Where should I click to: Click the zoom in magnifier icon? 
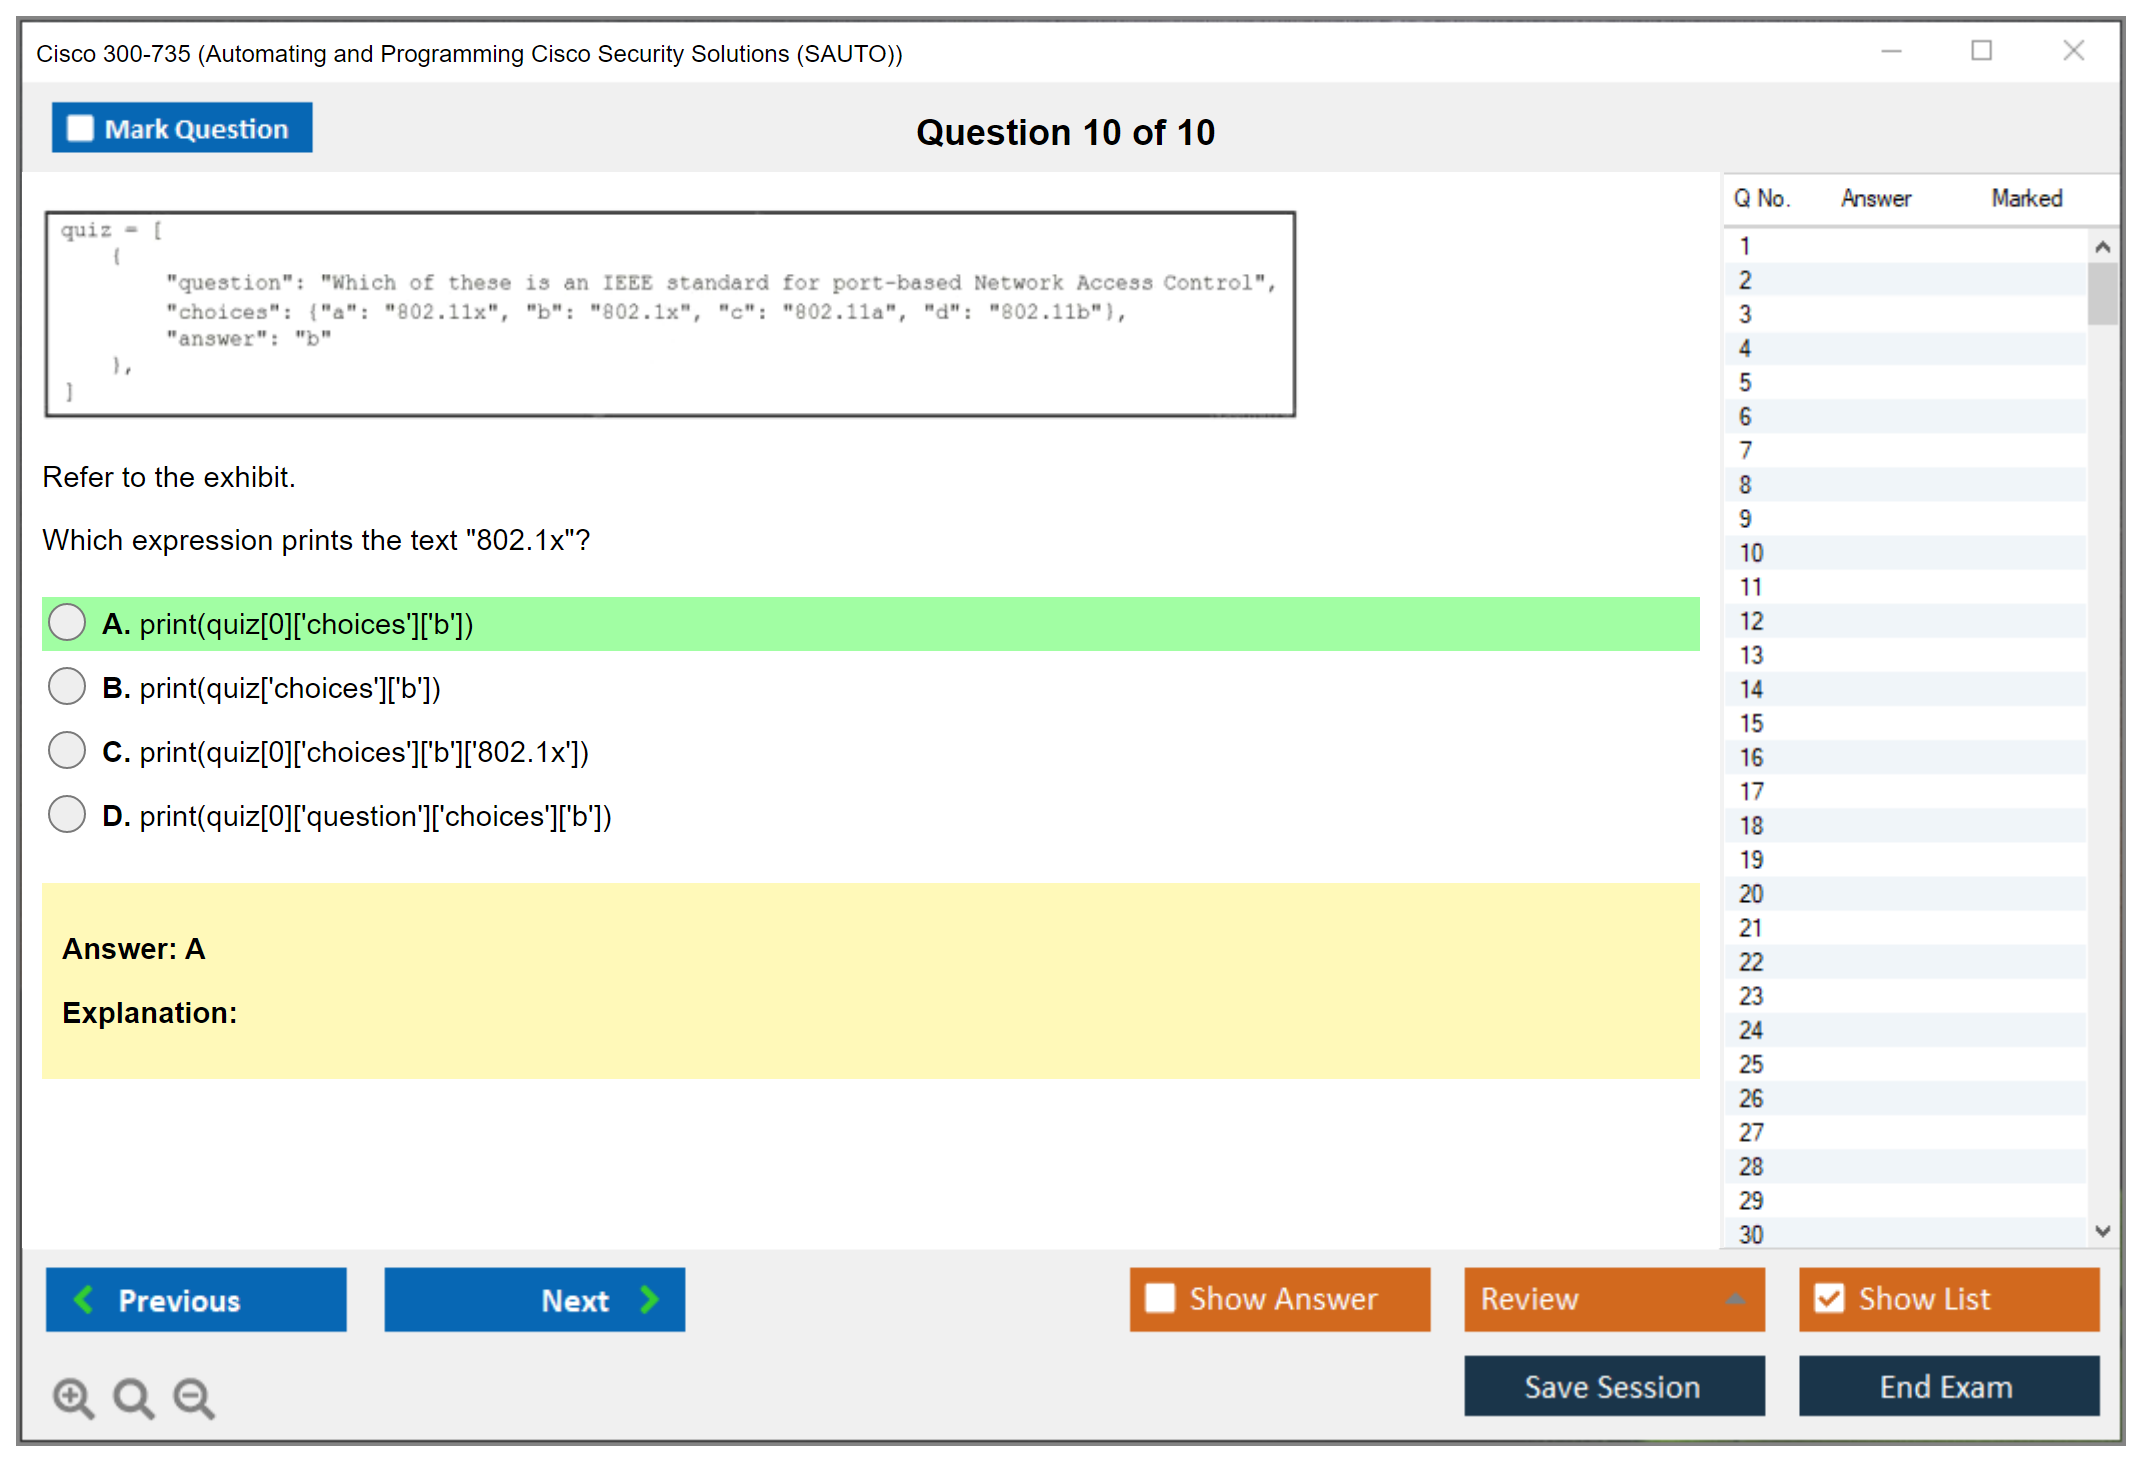pos(73,1397)
